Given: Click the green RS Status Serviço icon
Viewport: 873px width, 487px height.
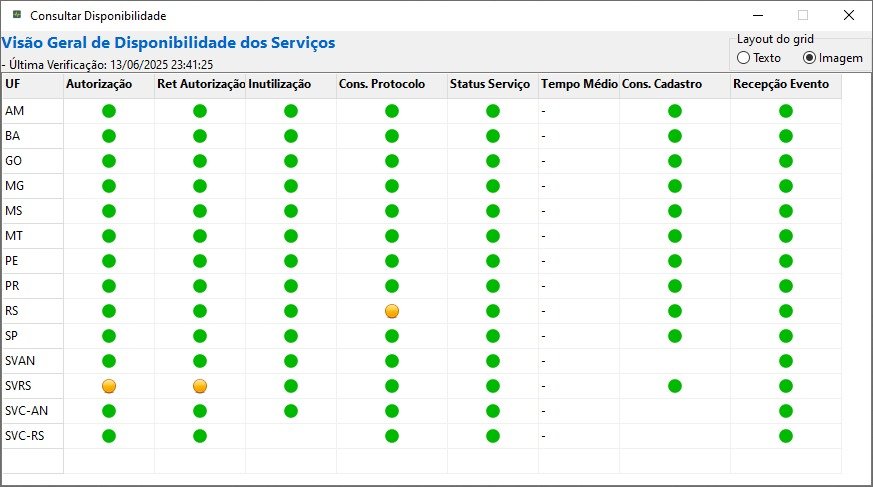Looking at the screenshot, I should [493, 311].
